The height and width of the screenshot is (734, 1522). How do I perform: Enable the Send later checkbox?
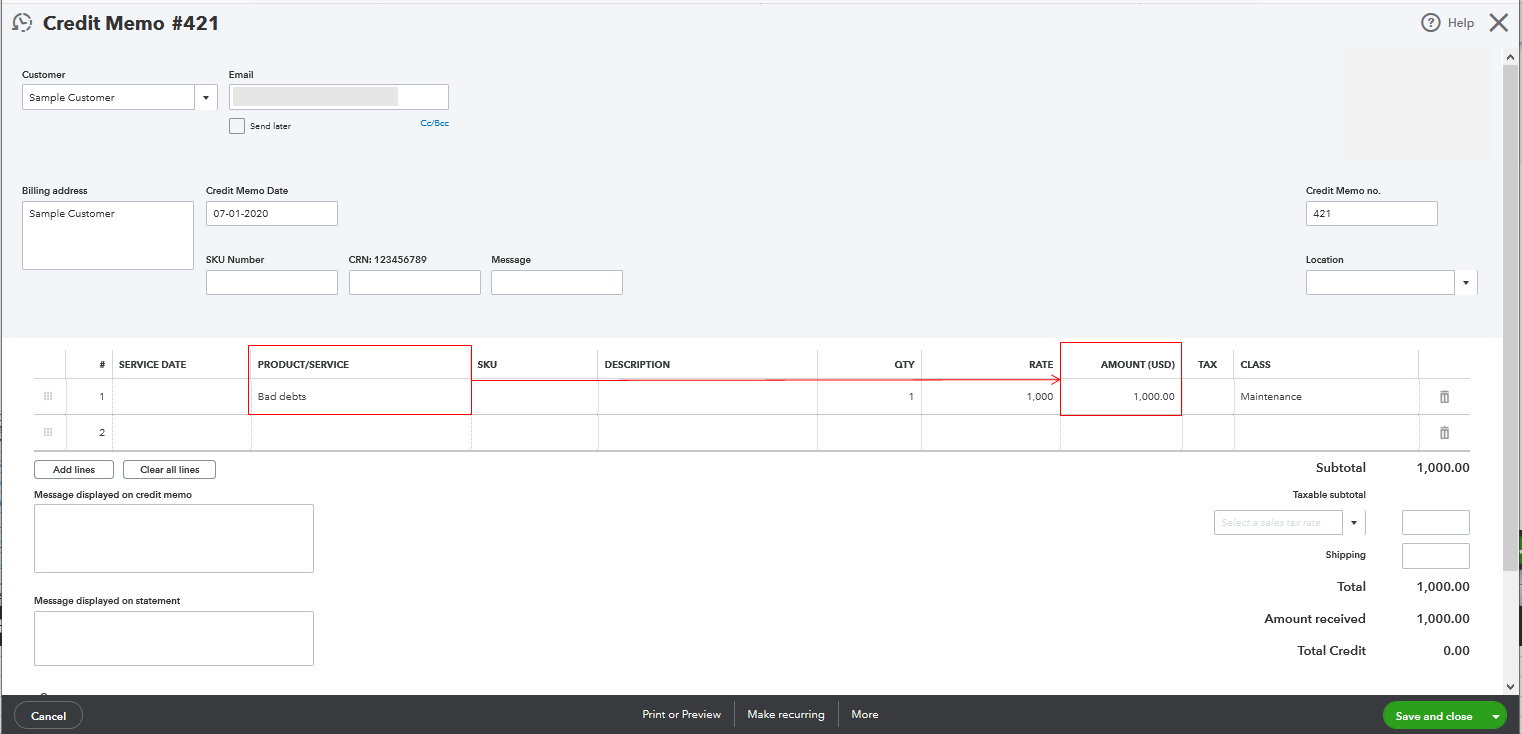point(237,125)
